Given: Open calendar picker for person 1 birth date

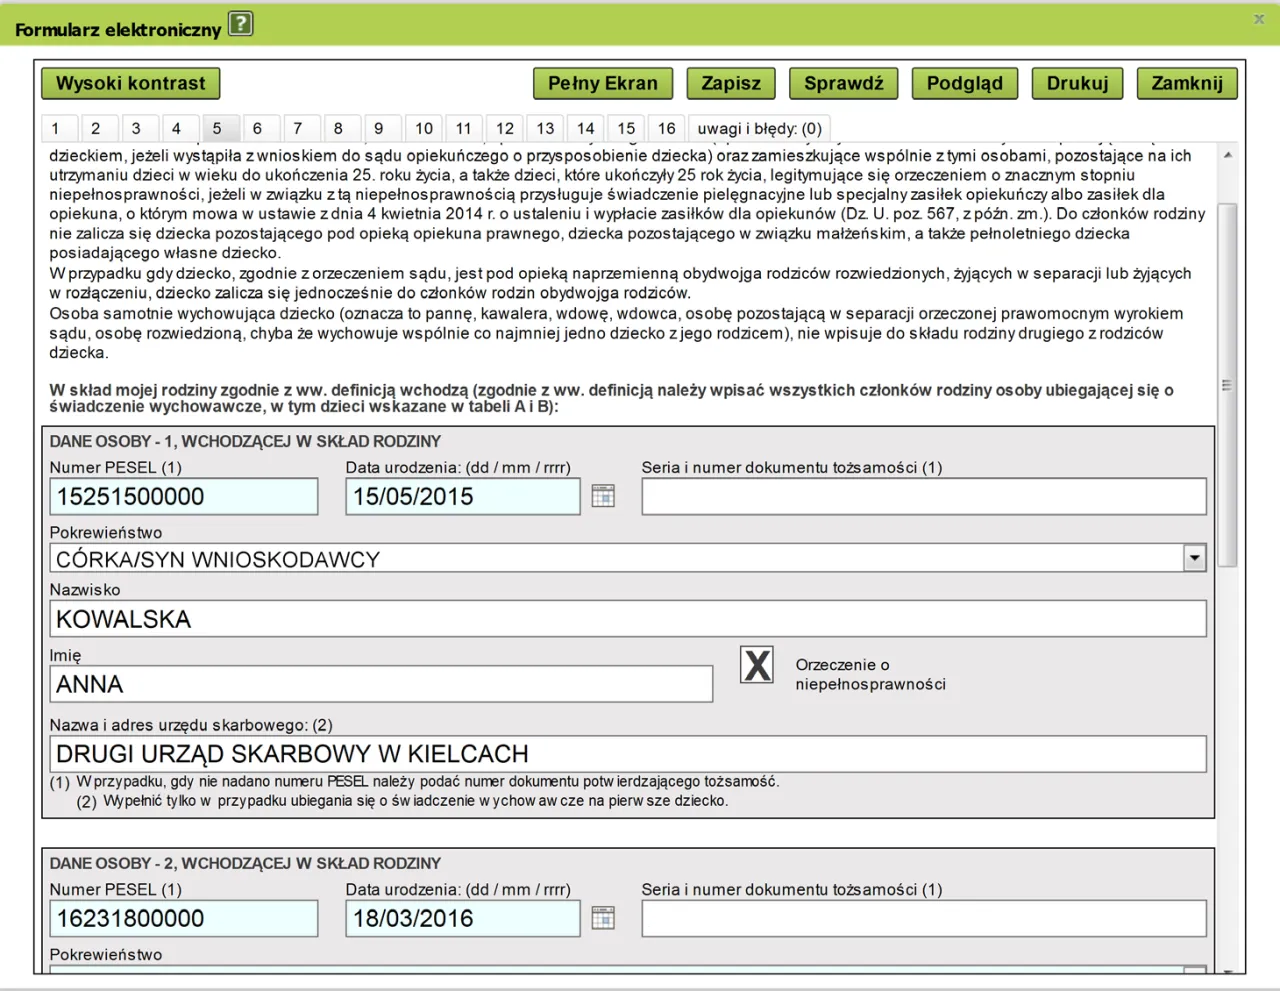Looking at the screenshot, I should pyautogui.click(x=603, y=496).
